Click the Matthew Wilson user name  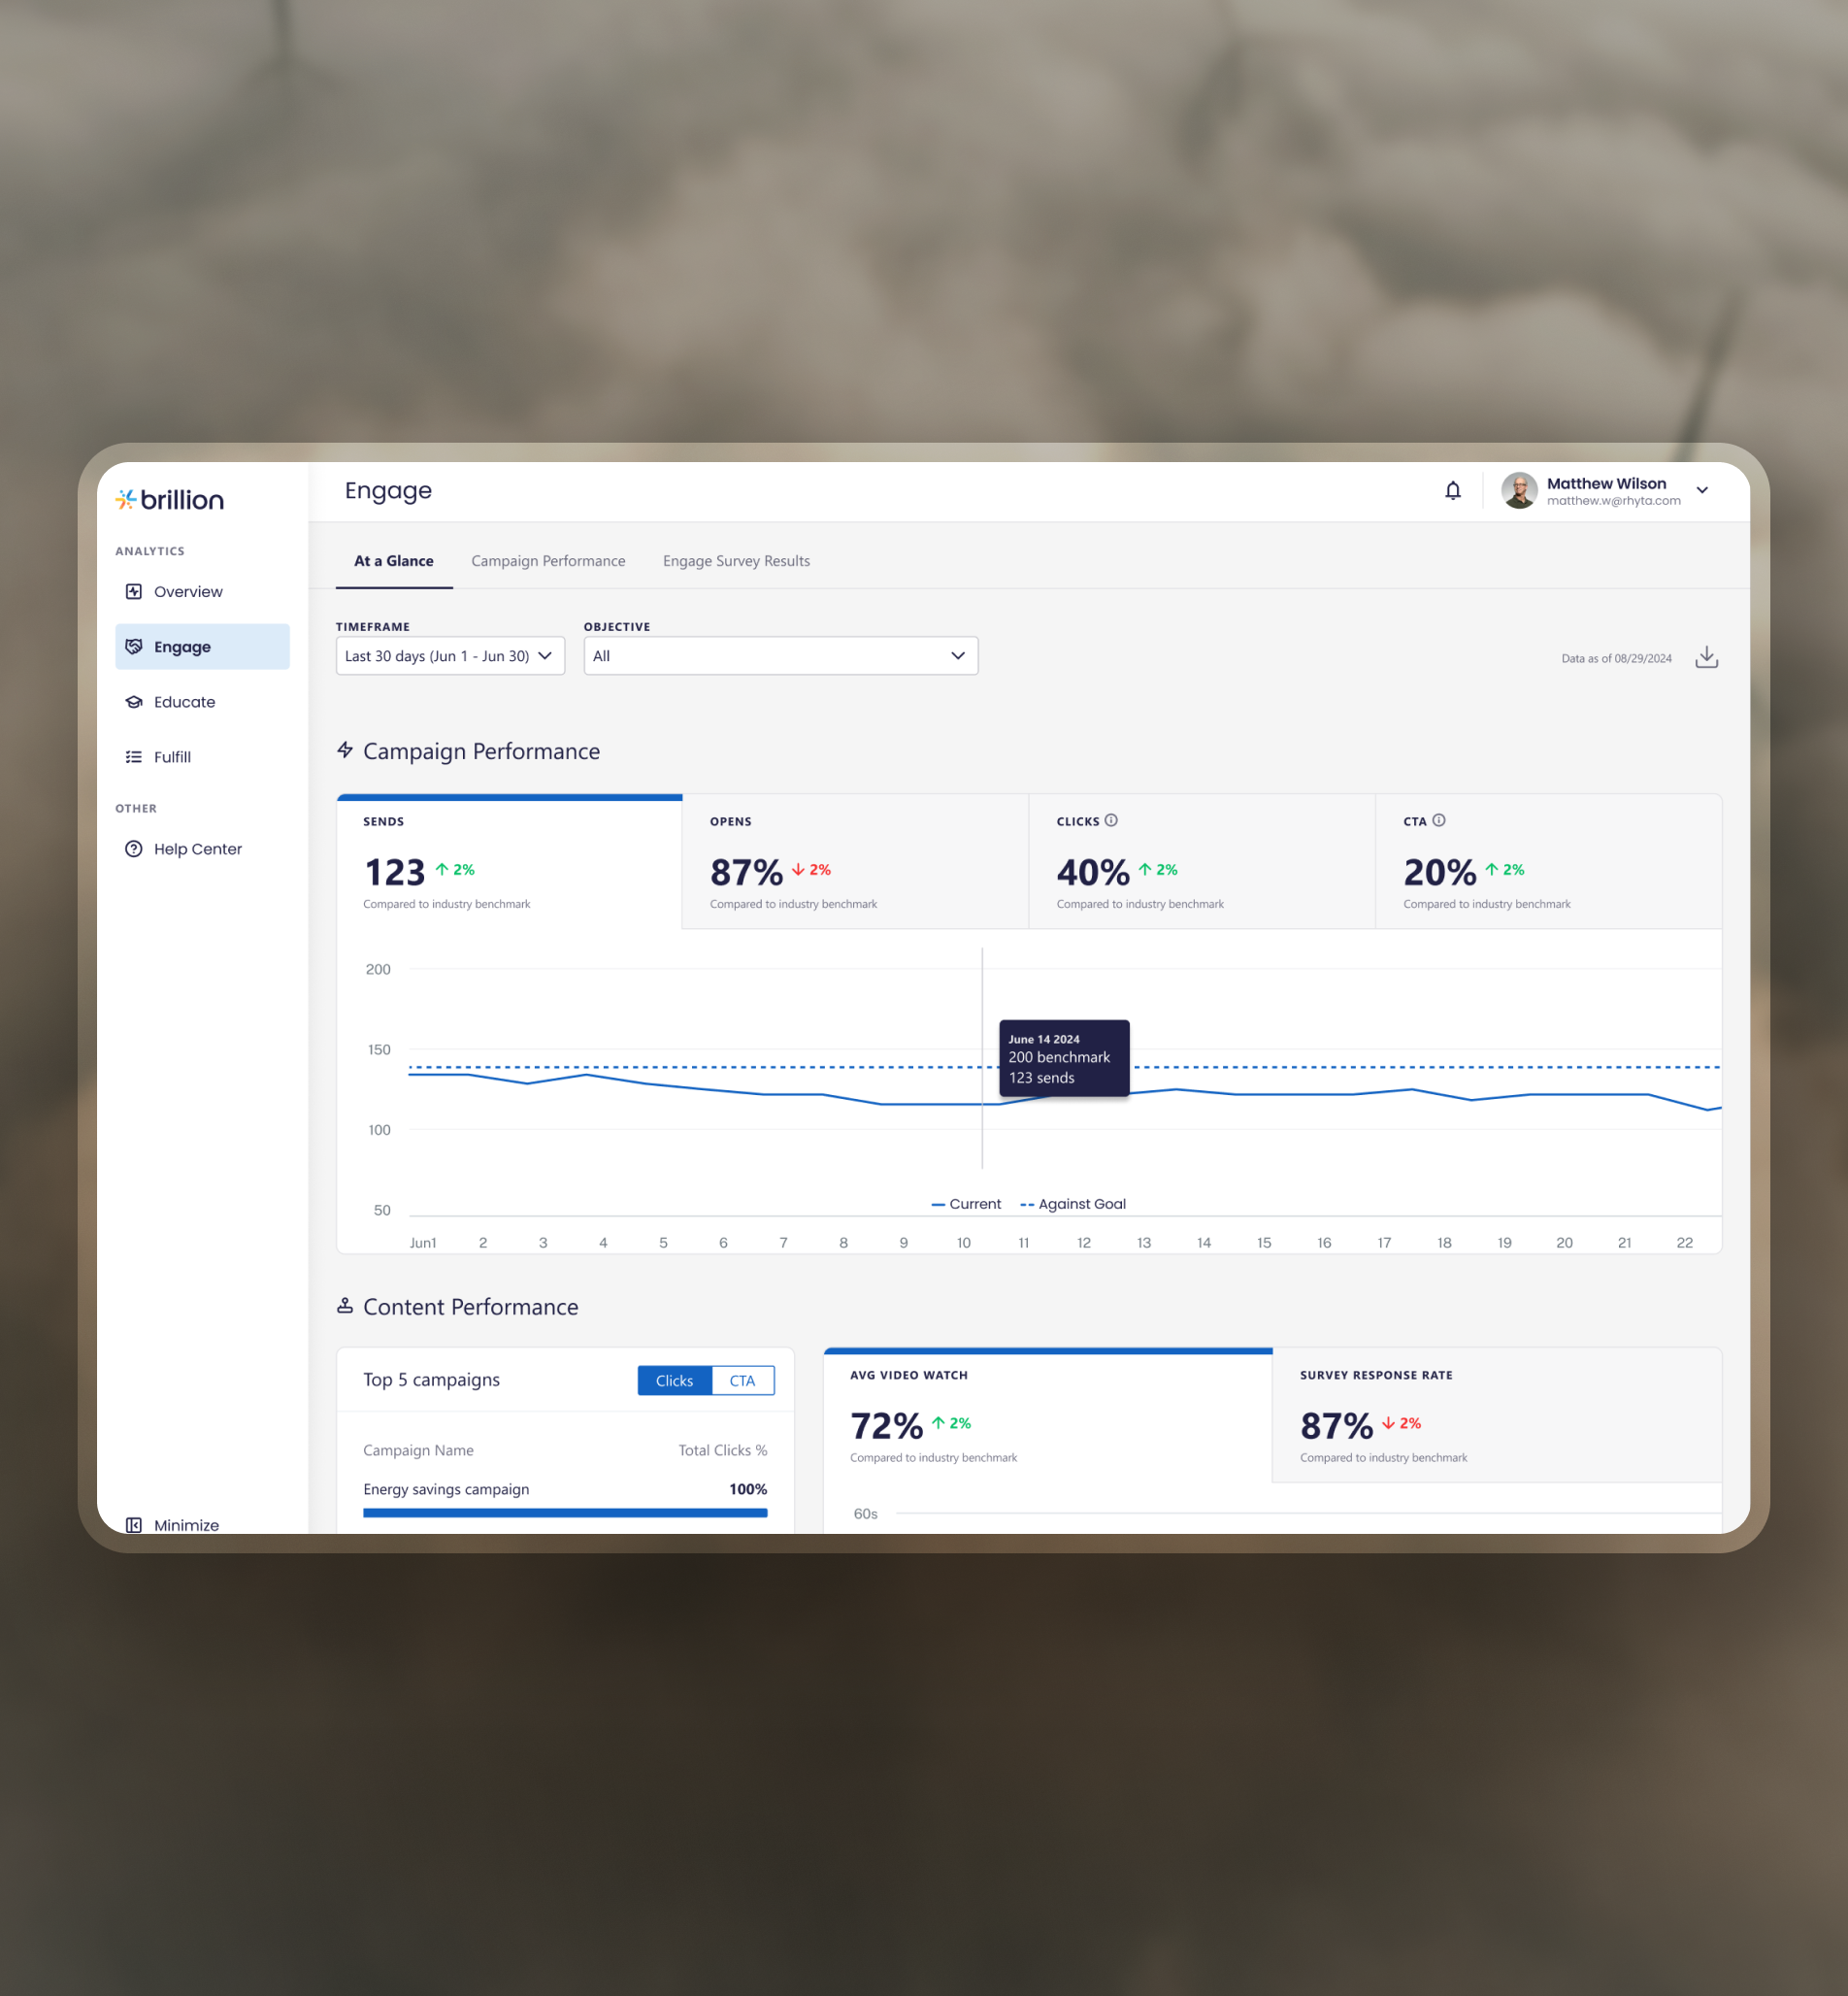coord(1606,484)
